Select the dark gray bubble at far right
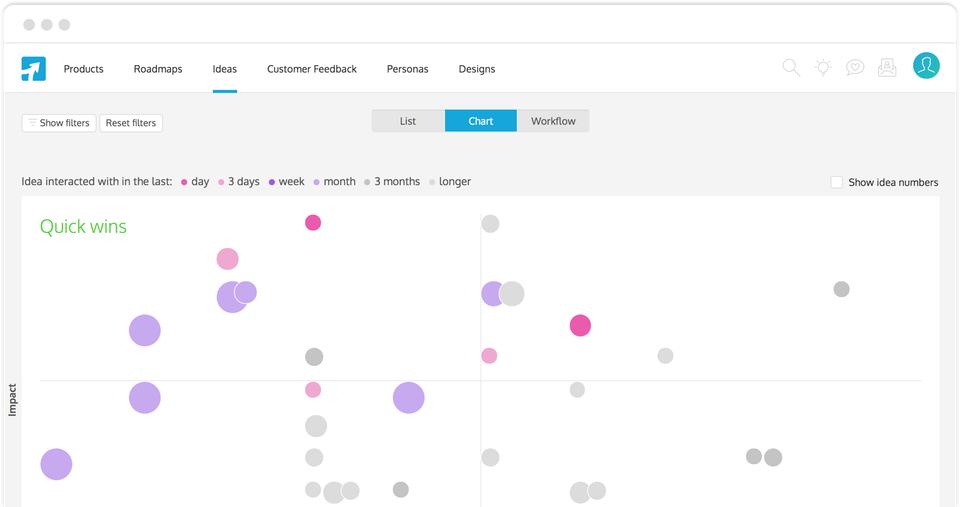960x507 pixels. [842, 289]
